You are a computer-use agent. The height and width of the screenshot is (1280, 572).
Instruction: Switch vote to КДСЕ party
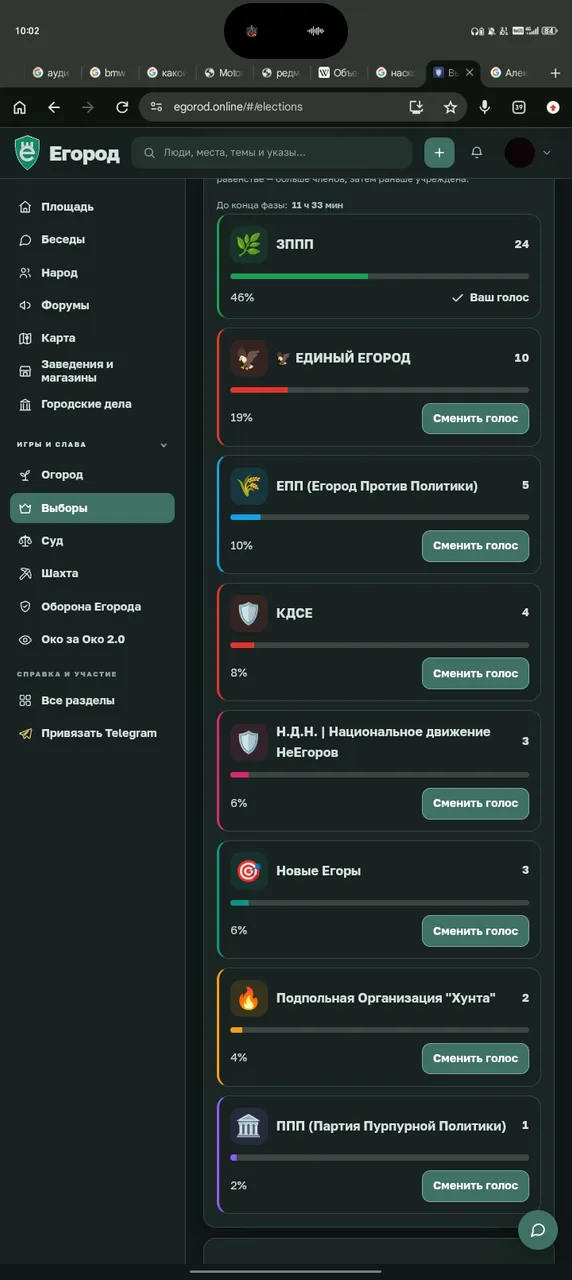coord(475,673)
